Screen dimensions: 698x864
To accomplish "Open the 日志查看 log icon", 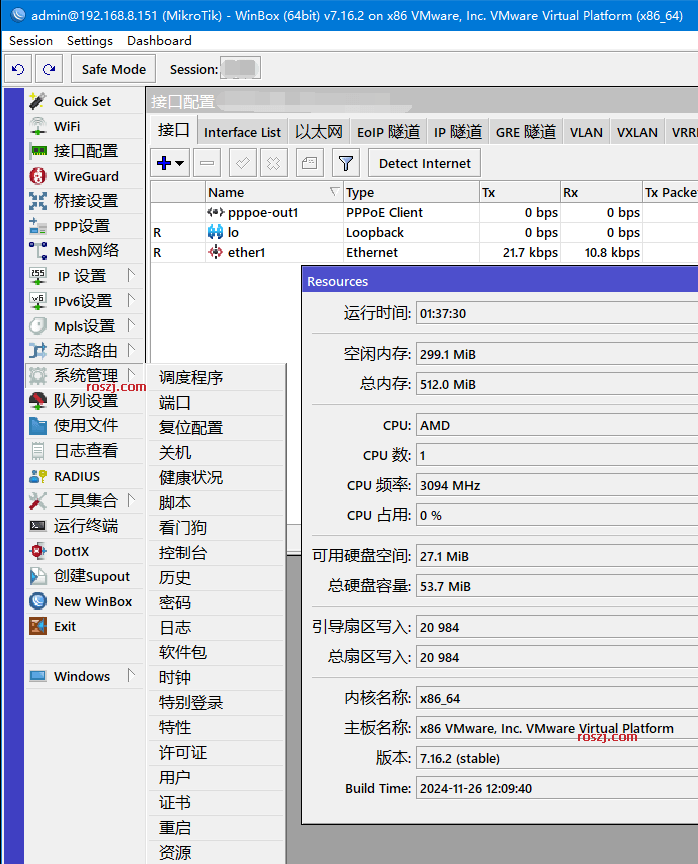I will tap(37, 451).
